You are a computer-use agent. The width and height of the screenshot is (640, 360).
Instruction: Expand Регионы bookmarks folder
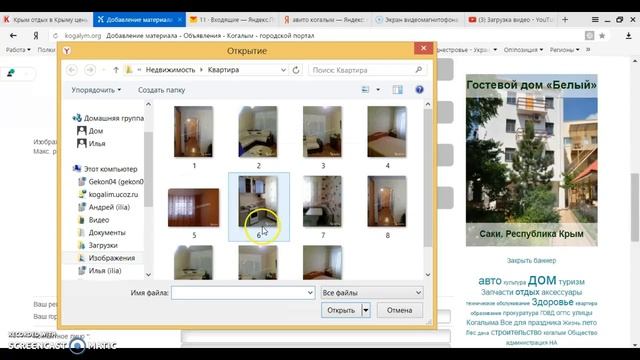point(564,50)
